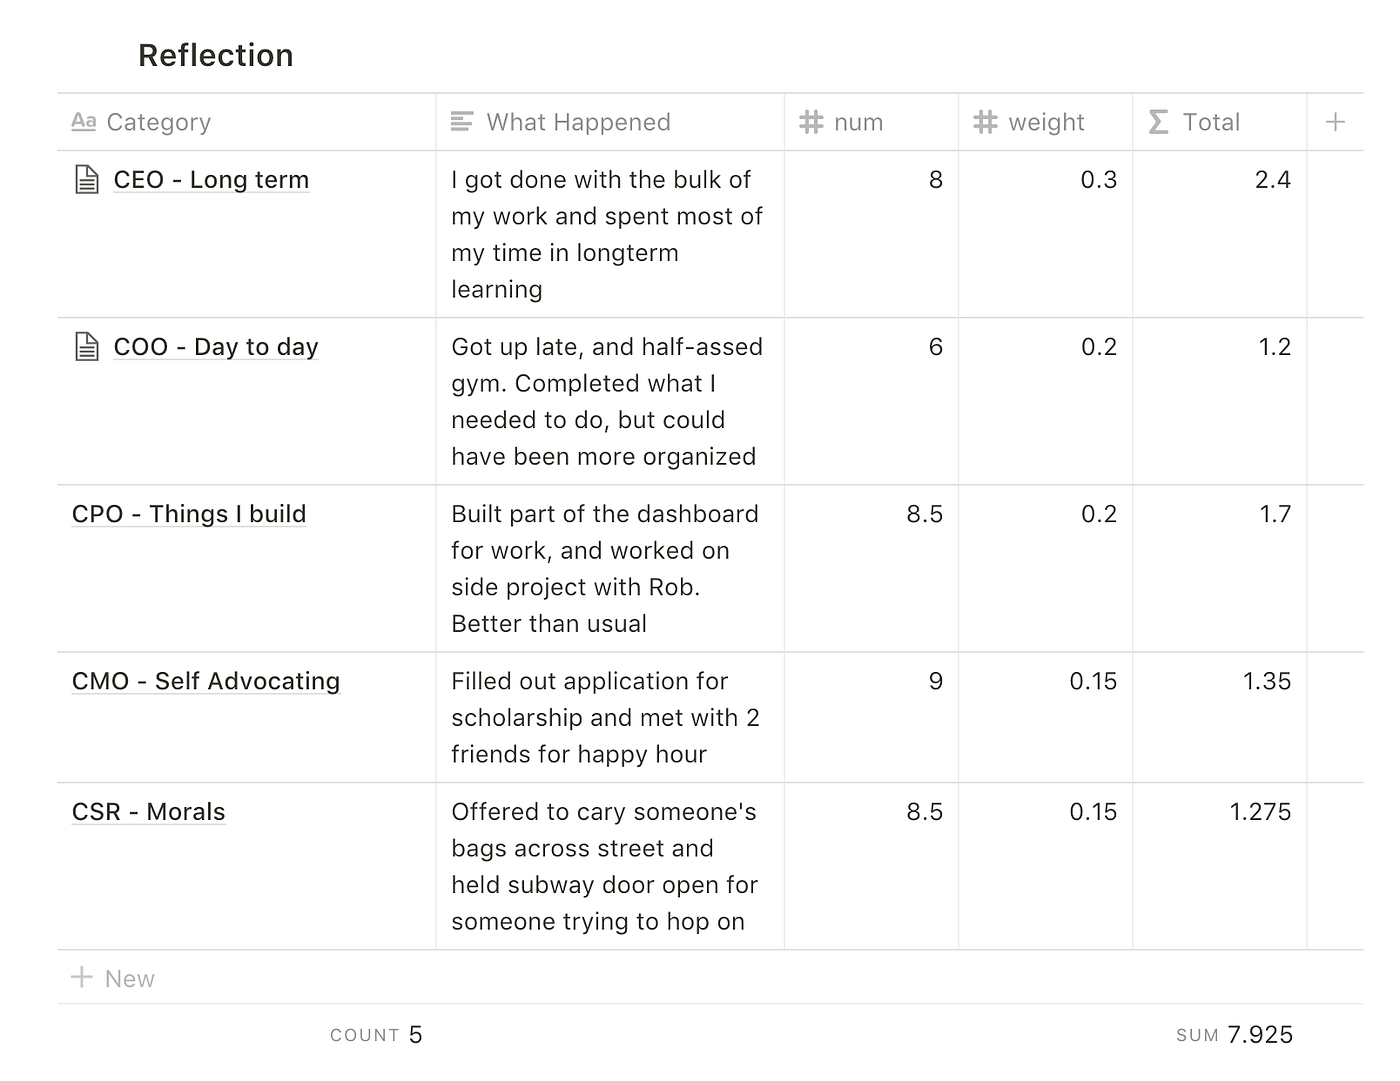Click the page icon beside CEO - Long term
This screenshot has width=1400, height=1081.
pos(85,179)
